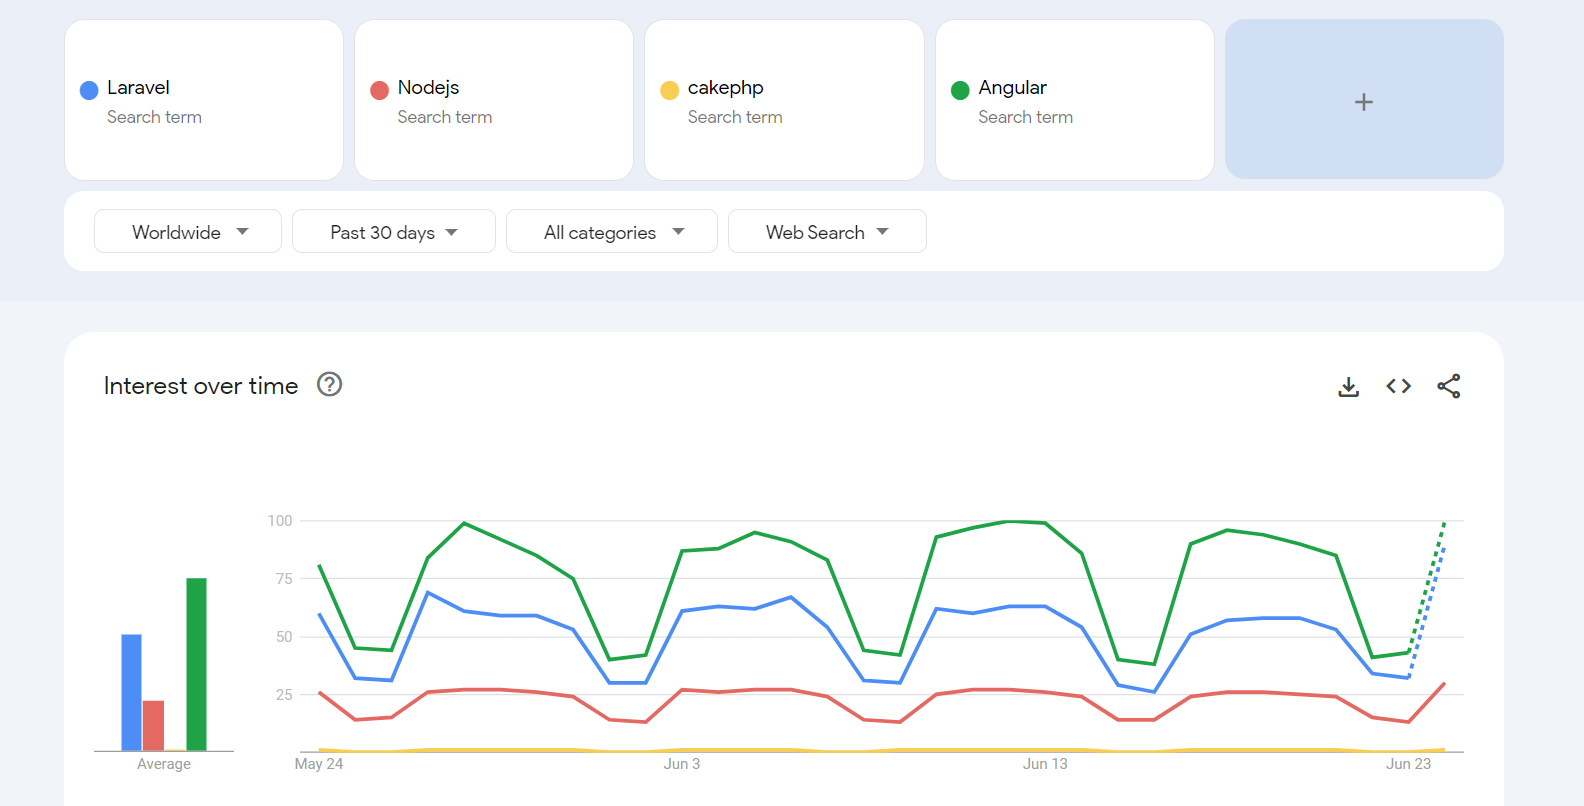The width and height of the screenshot is (1584, 806).
Task: Click the green Angular average bar
Action: 196,664
